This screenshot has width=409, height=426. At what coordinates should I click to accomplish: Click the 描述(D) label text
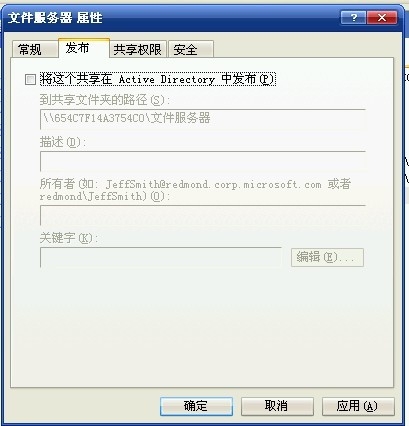pyautogui.click(x=62, y=142)
